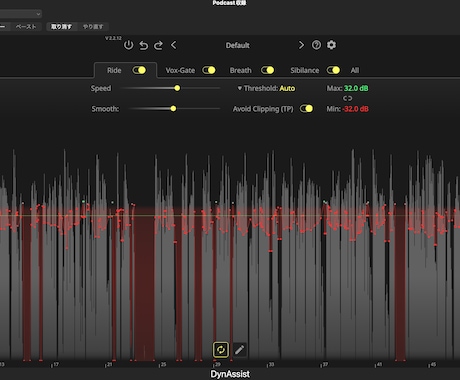The image size is (460, 380).
Task: Switch to the Breath tab
Action: (x=240, y=70)
